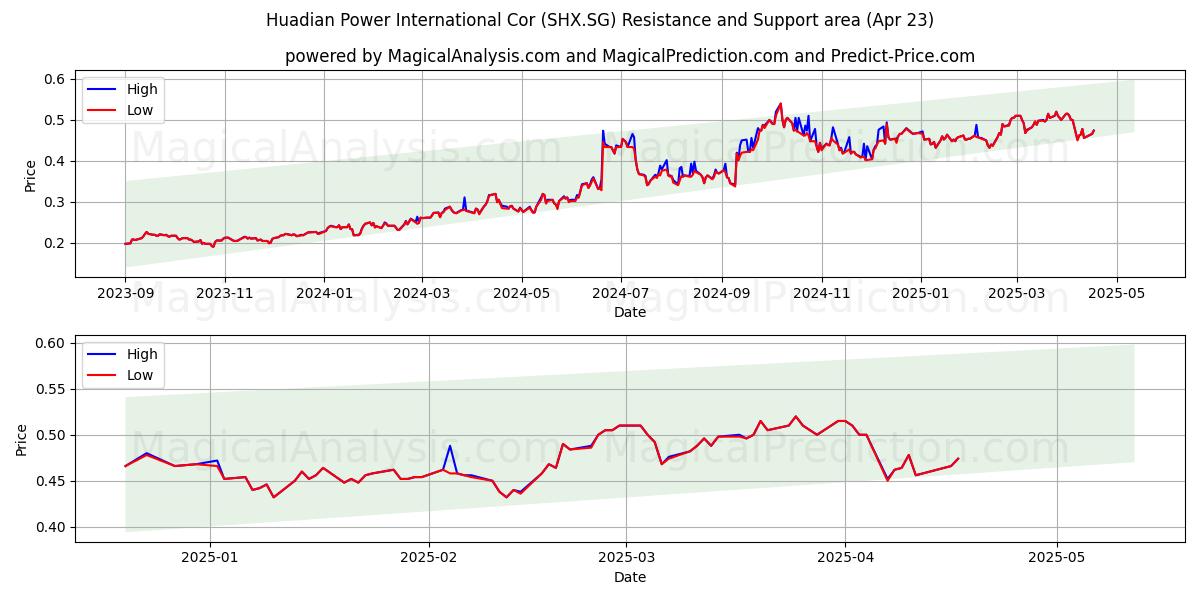Click the '2025-01' date label on top chart
The image size is (1200, 600).
tap(921, 295)
